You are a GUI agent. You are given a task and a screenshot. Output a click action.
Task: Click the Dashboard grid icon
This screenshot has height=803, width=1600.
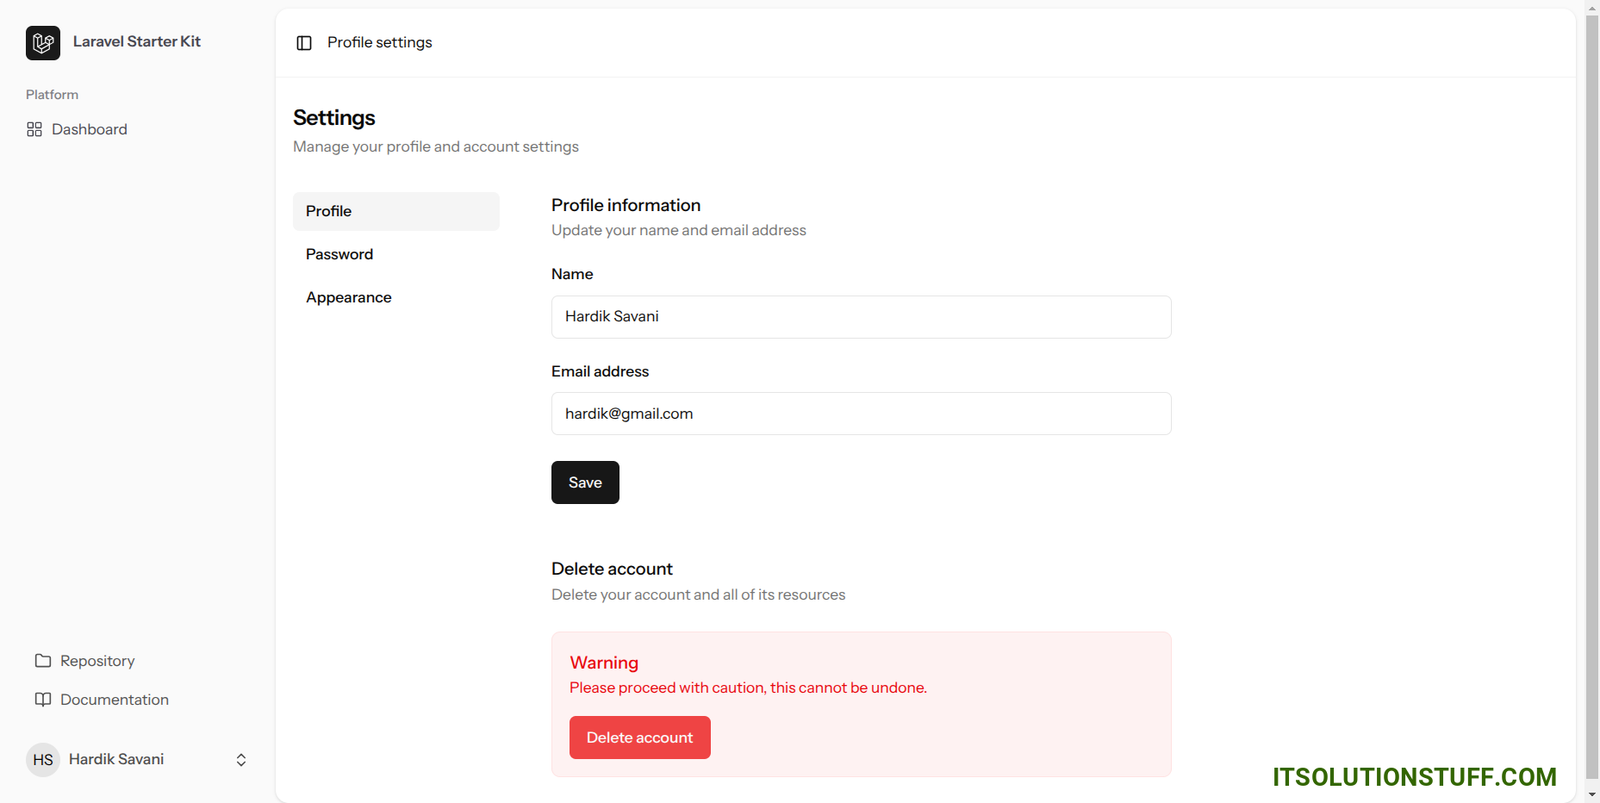point(34,129)
